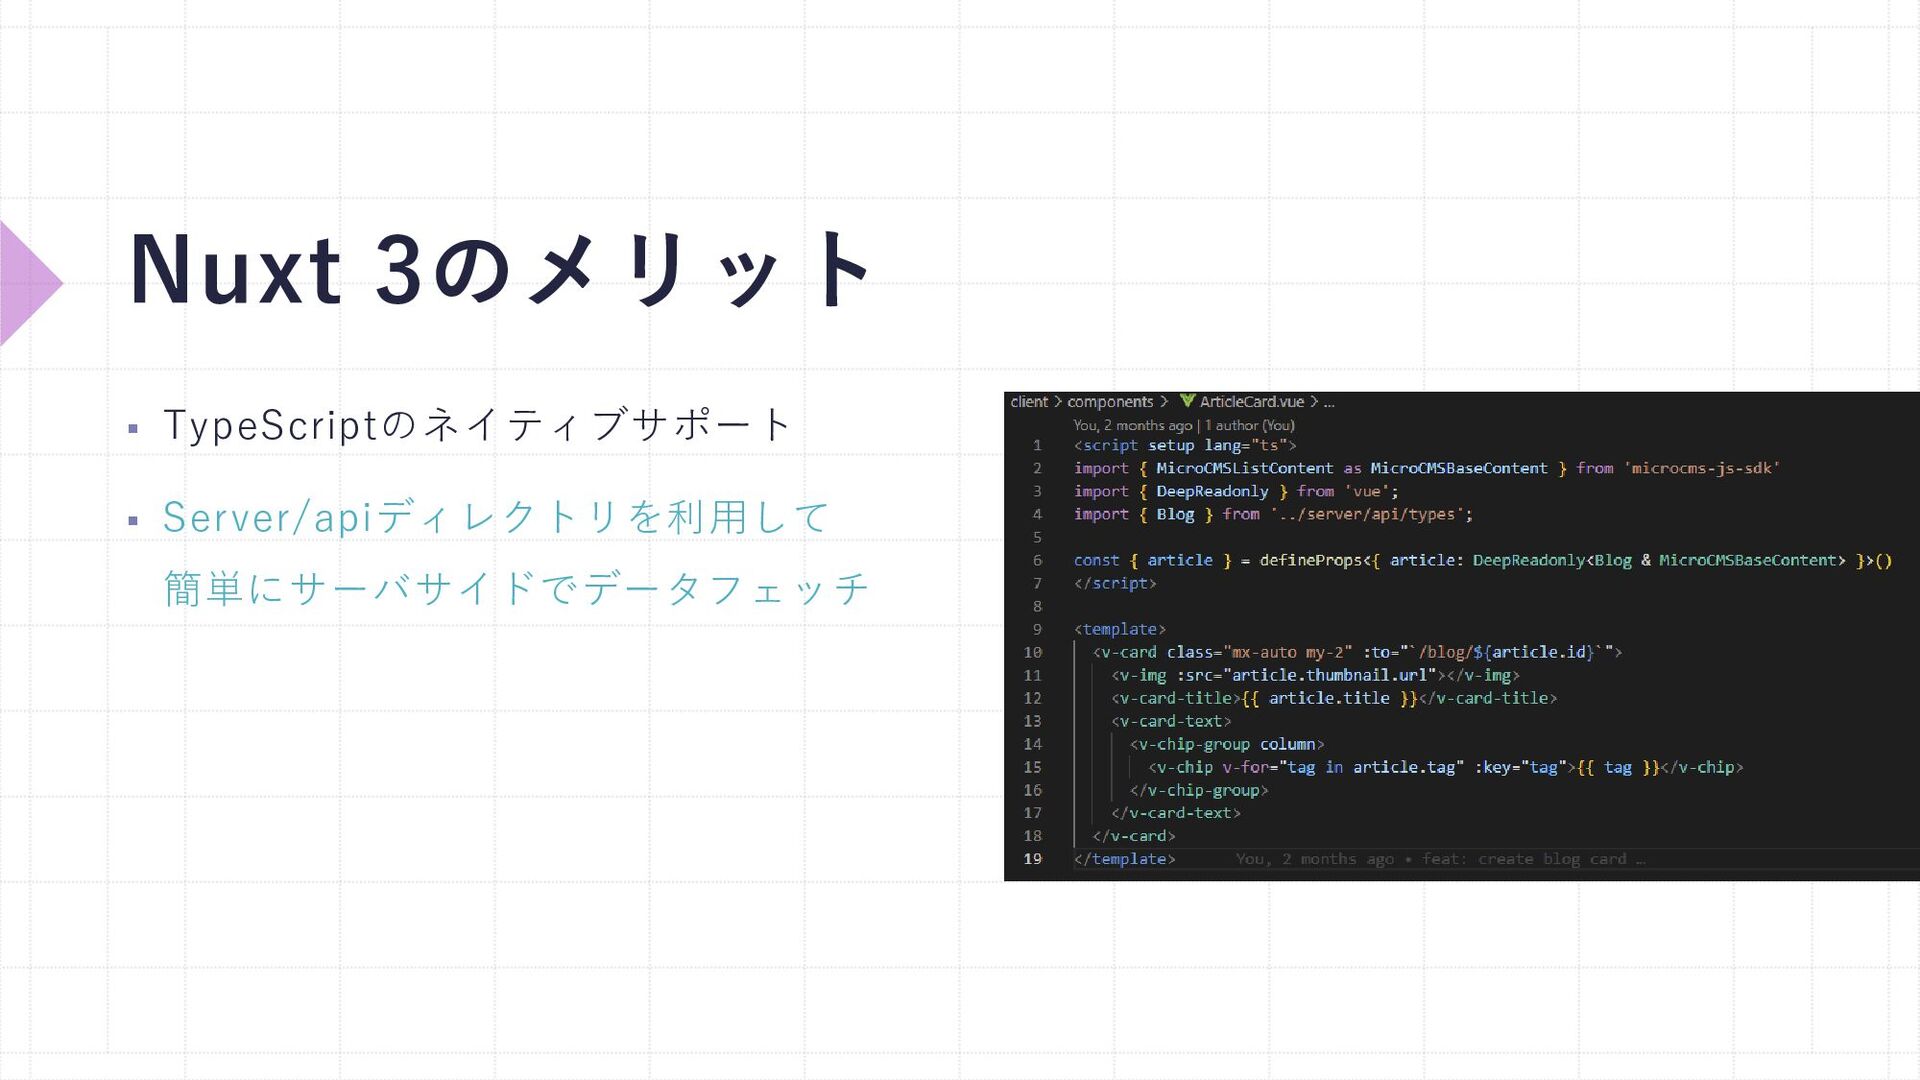Click the closing '</script>' tag
The height and width of the screenshot is (1080, 1920).
pyautogui.click(x=1115, y=583)
